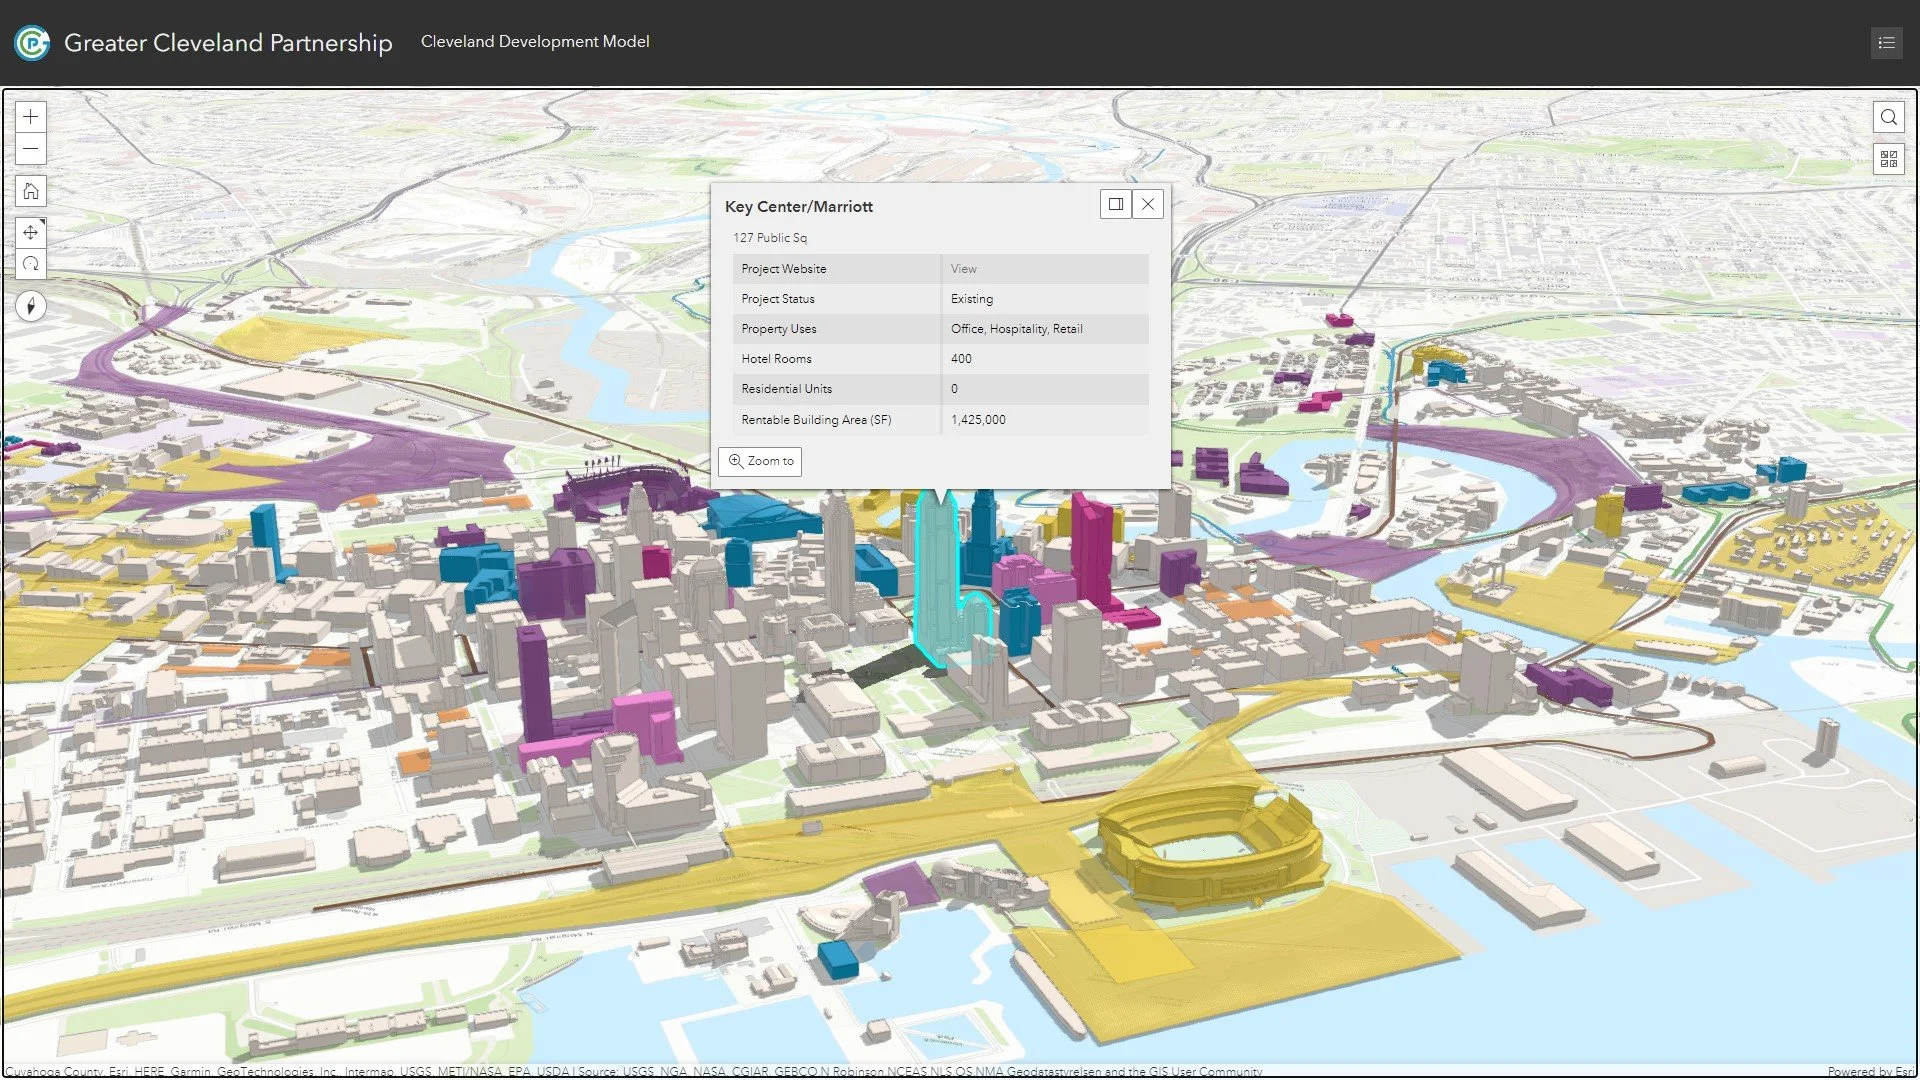Open the layer list panel

click(x=1886, y=42)
